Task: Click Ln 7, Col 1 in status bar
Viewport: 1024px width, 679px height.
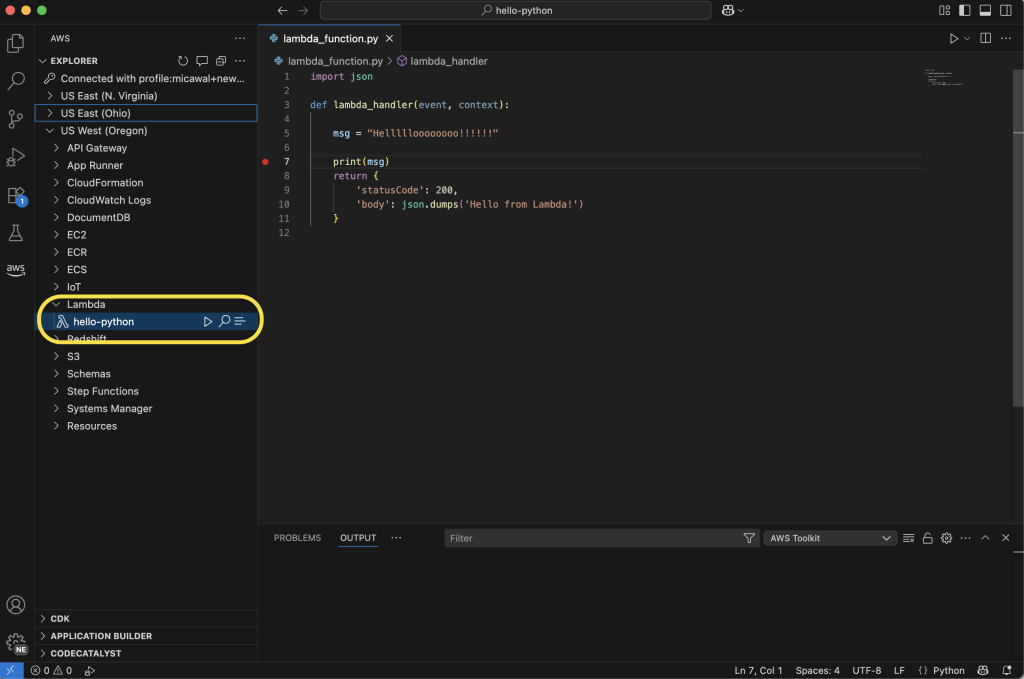Action: pos(758,670)
